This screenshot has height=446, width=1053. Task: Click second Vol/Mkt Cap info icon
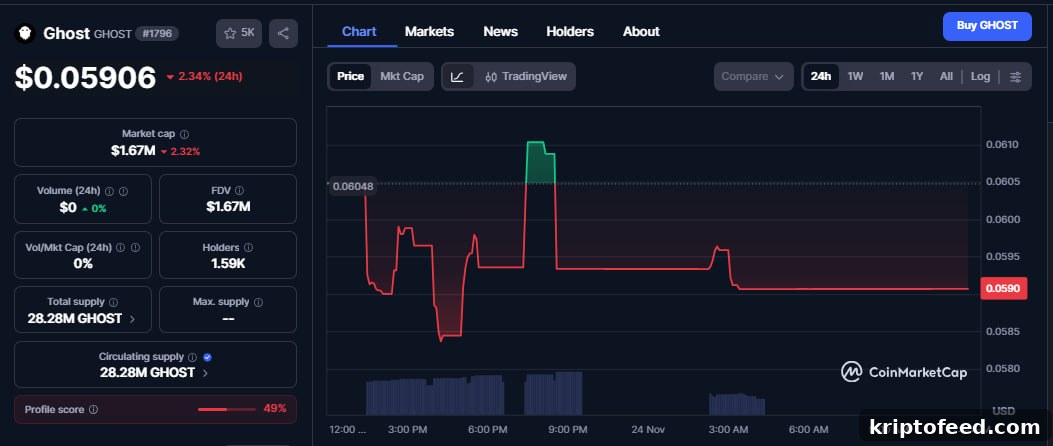136,248
